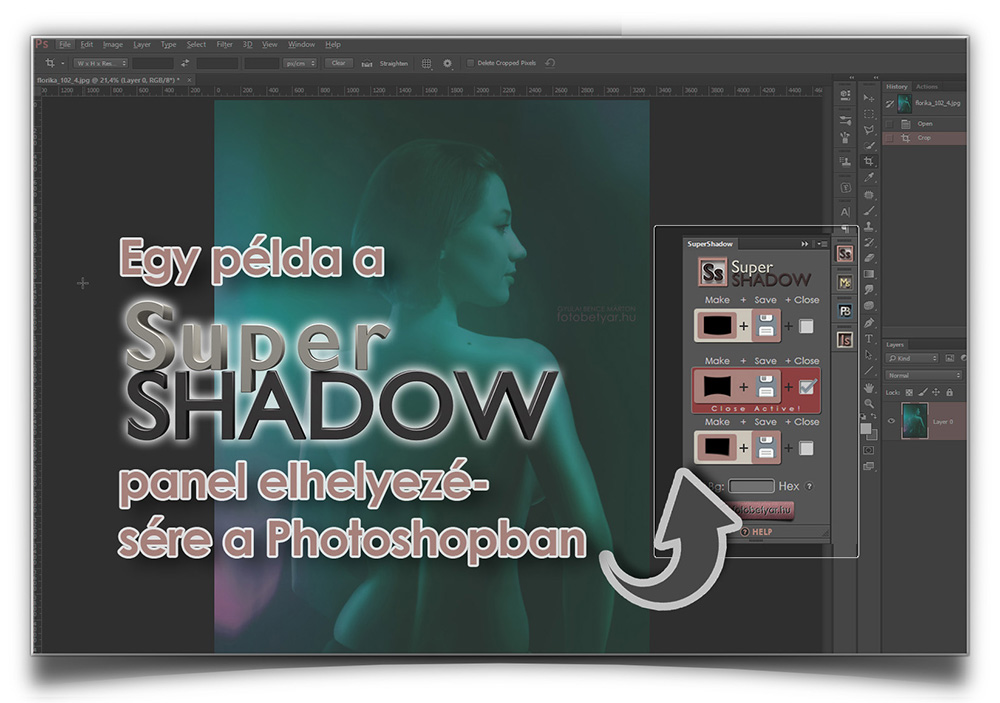Select the Quick Selection tool
The image size is (1000, 703).
pyautogui.click(x=869, y=146)
